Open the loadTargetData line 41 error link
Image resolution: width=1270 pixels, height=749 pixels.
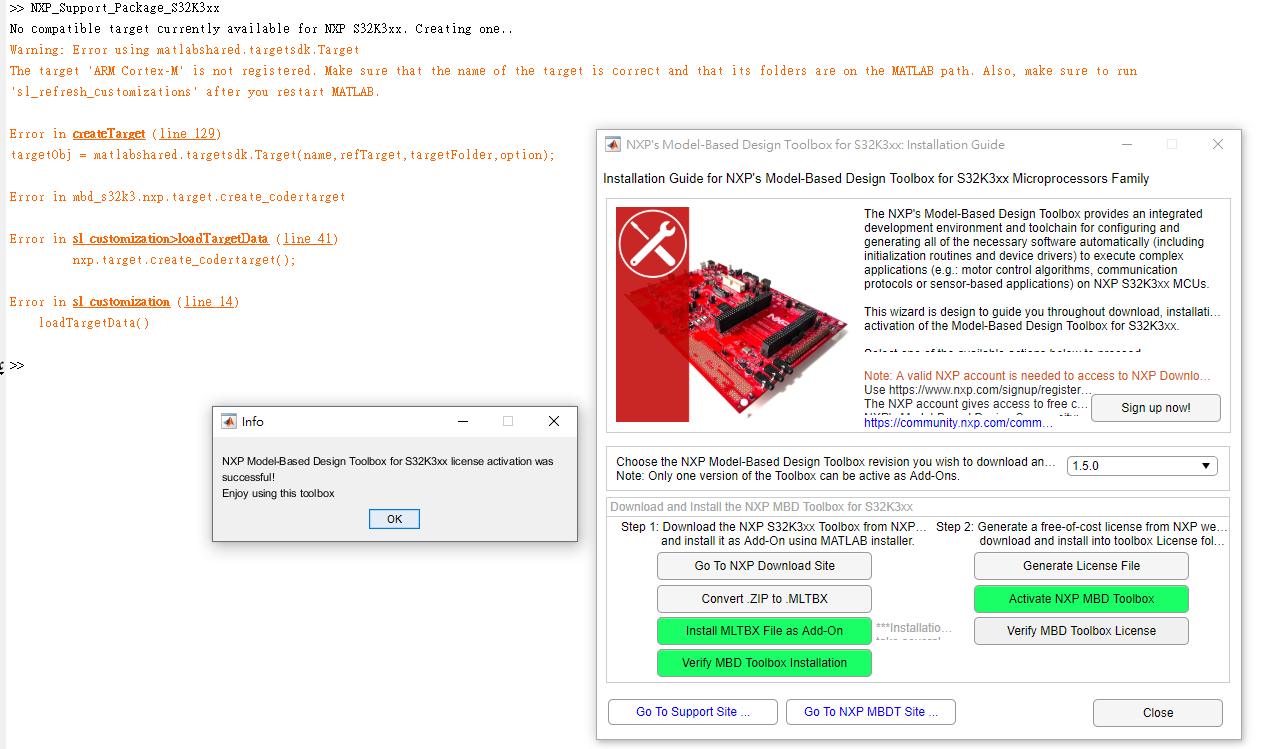tap(171, 238)
